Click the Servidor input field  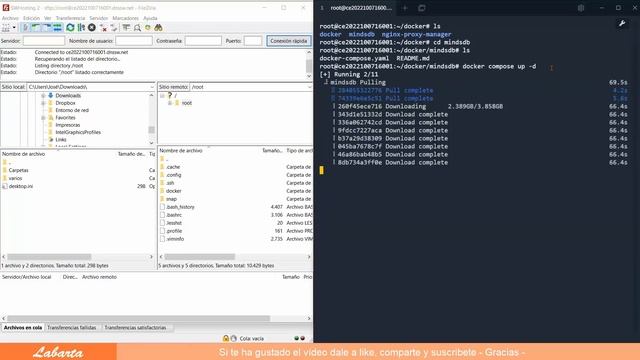[x=44, y=41]
